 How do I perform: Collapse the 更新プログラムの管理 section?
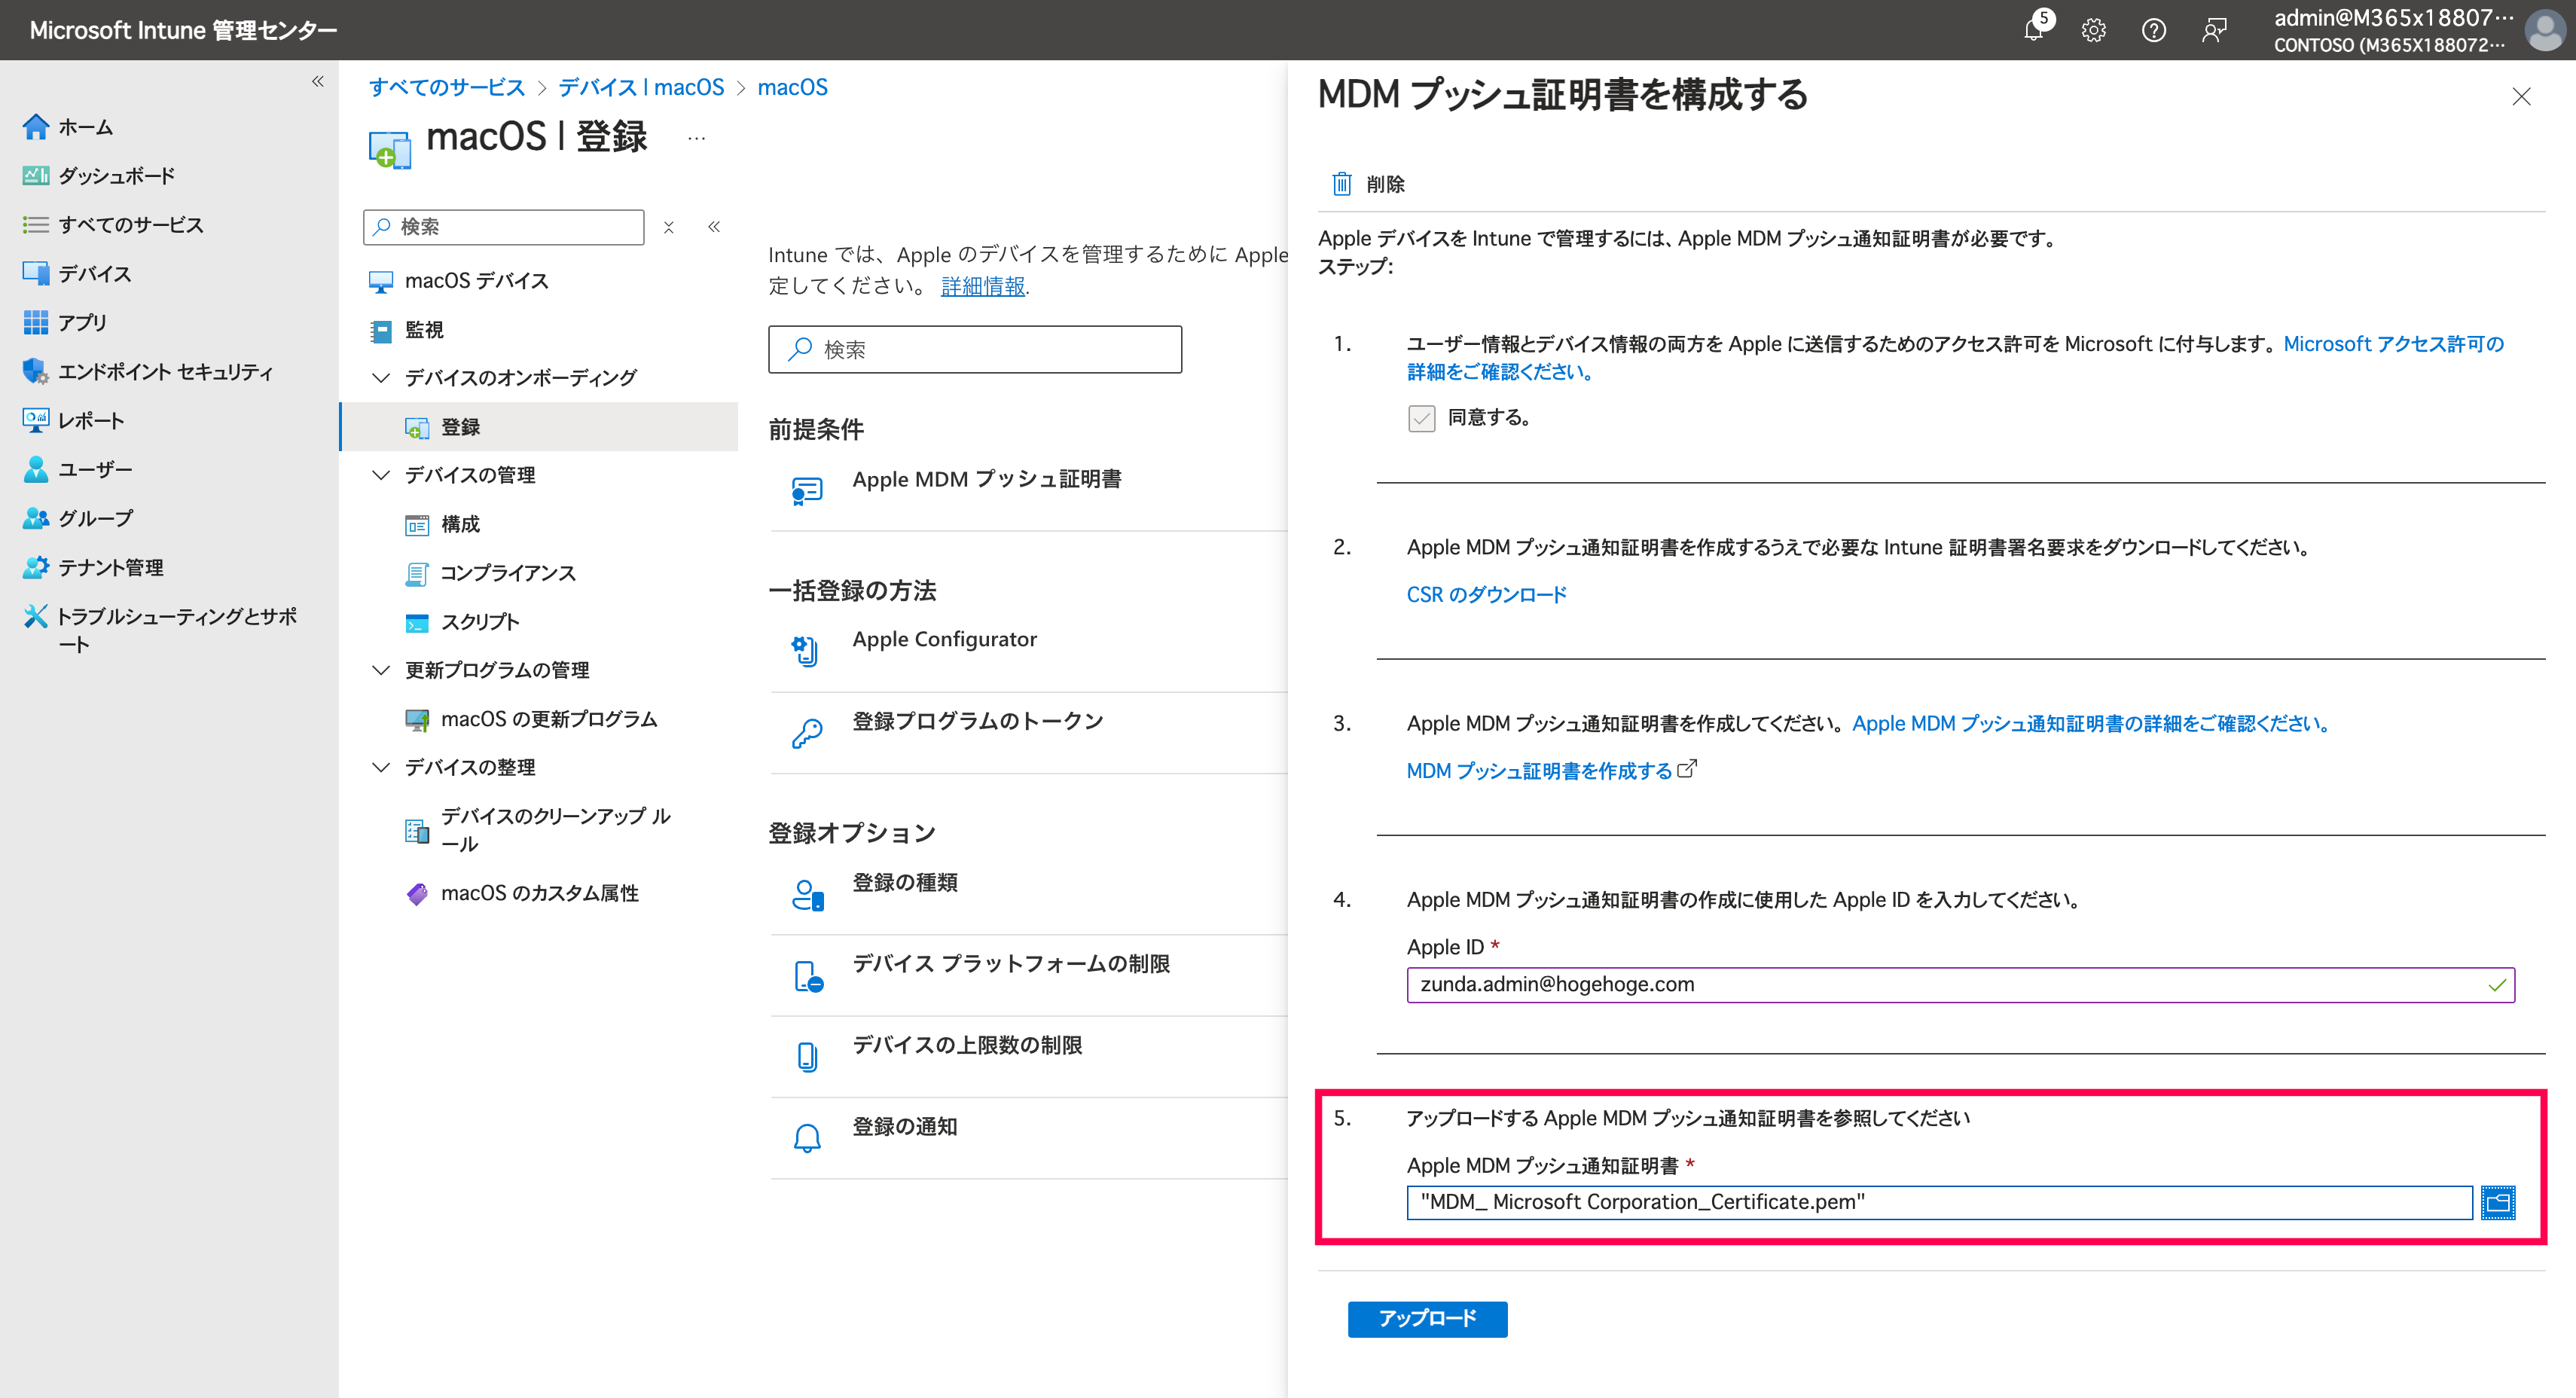tap(381, 670)
